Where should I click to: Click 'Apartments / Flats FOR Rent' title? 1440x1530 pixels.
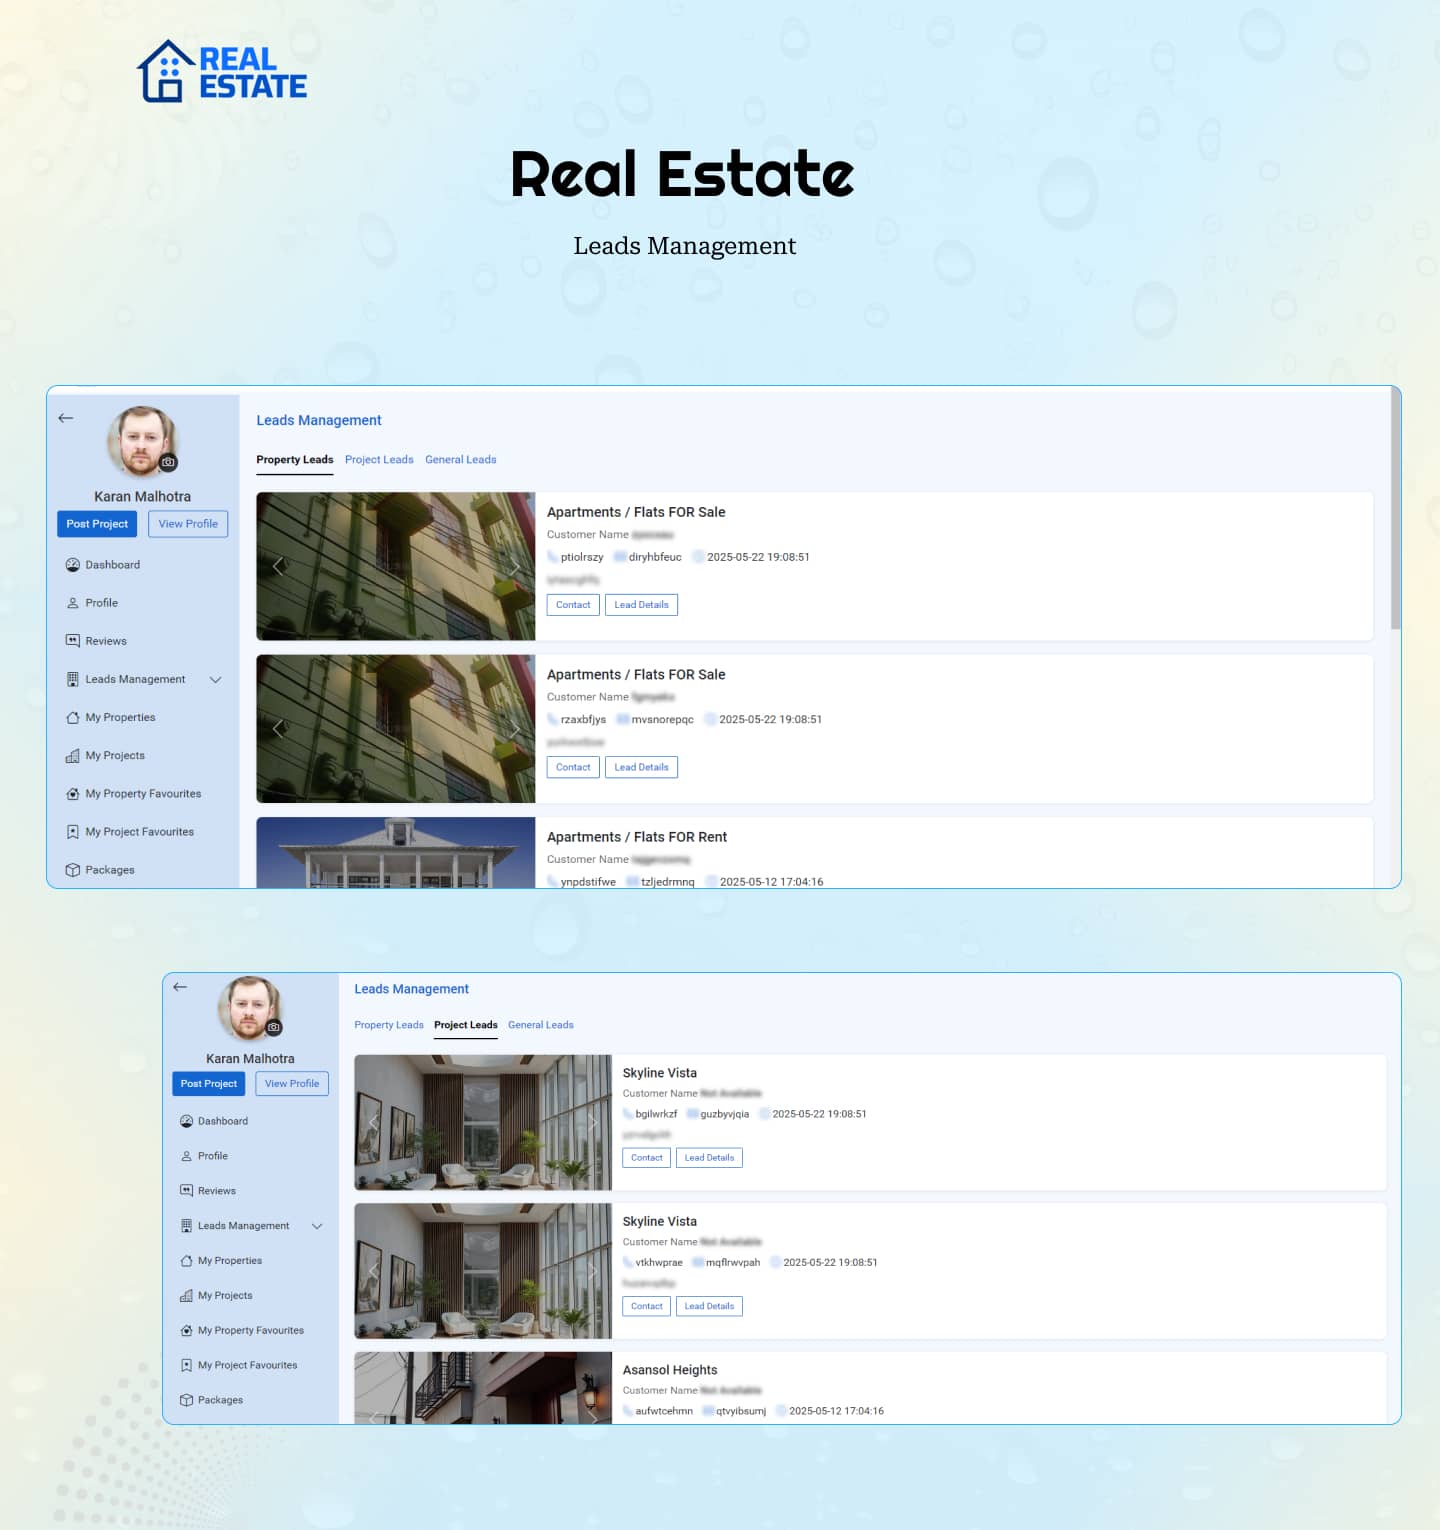tap(637, 837)
